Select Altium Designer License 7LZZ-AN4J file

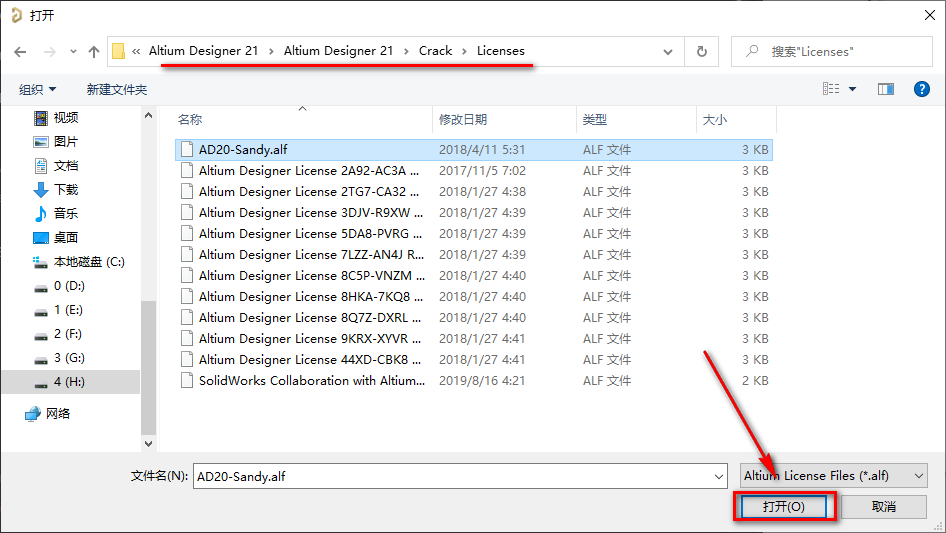point(474,255)
